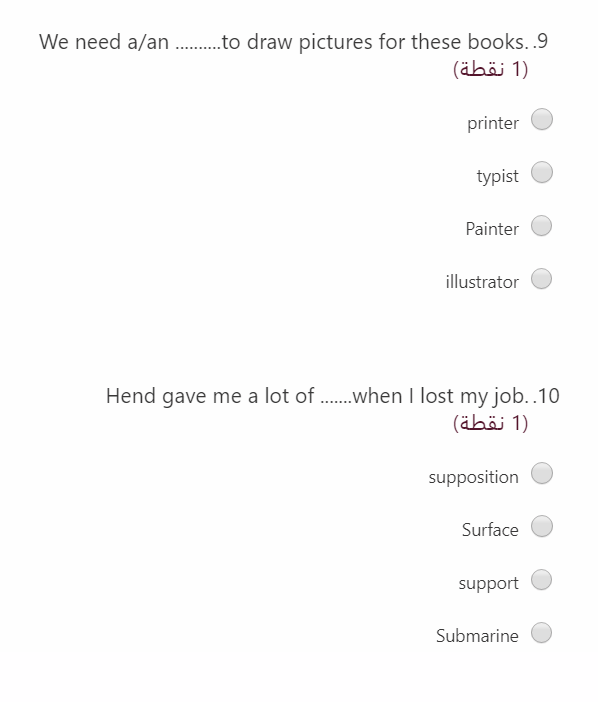Click question 9 text about drawing pictures
This screenshot has height=702, width=598.
click(293, 42)
